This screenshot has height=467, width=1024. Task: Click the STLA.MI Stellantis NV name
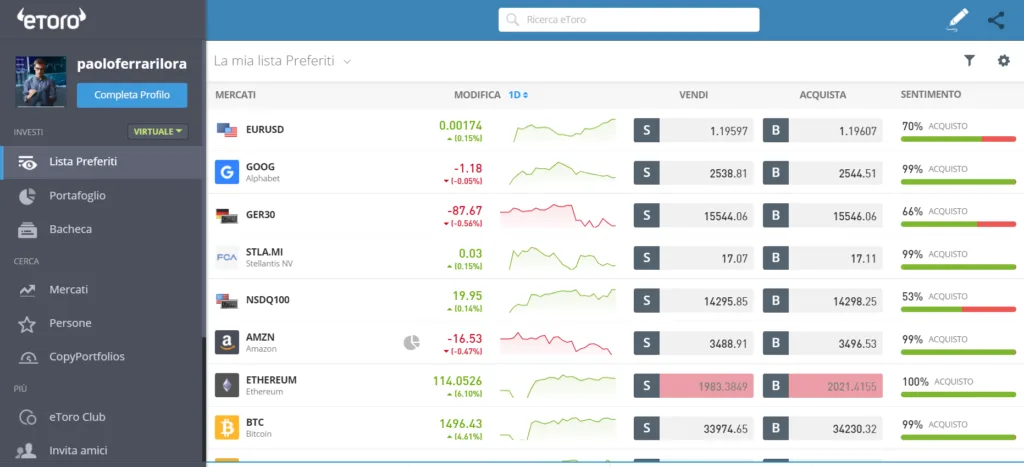click(269, 257)
